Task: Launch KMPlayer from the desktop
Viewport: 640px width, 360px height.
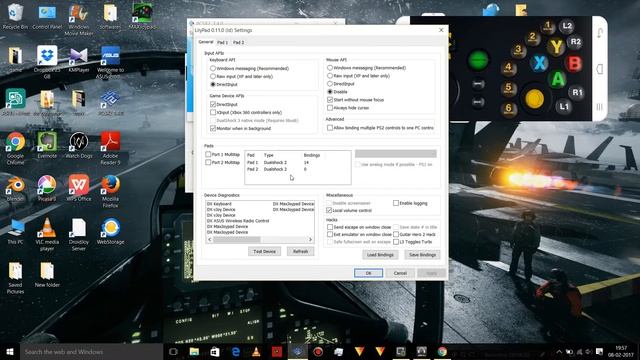Action: tap(78, 60)
